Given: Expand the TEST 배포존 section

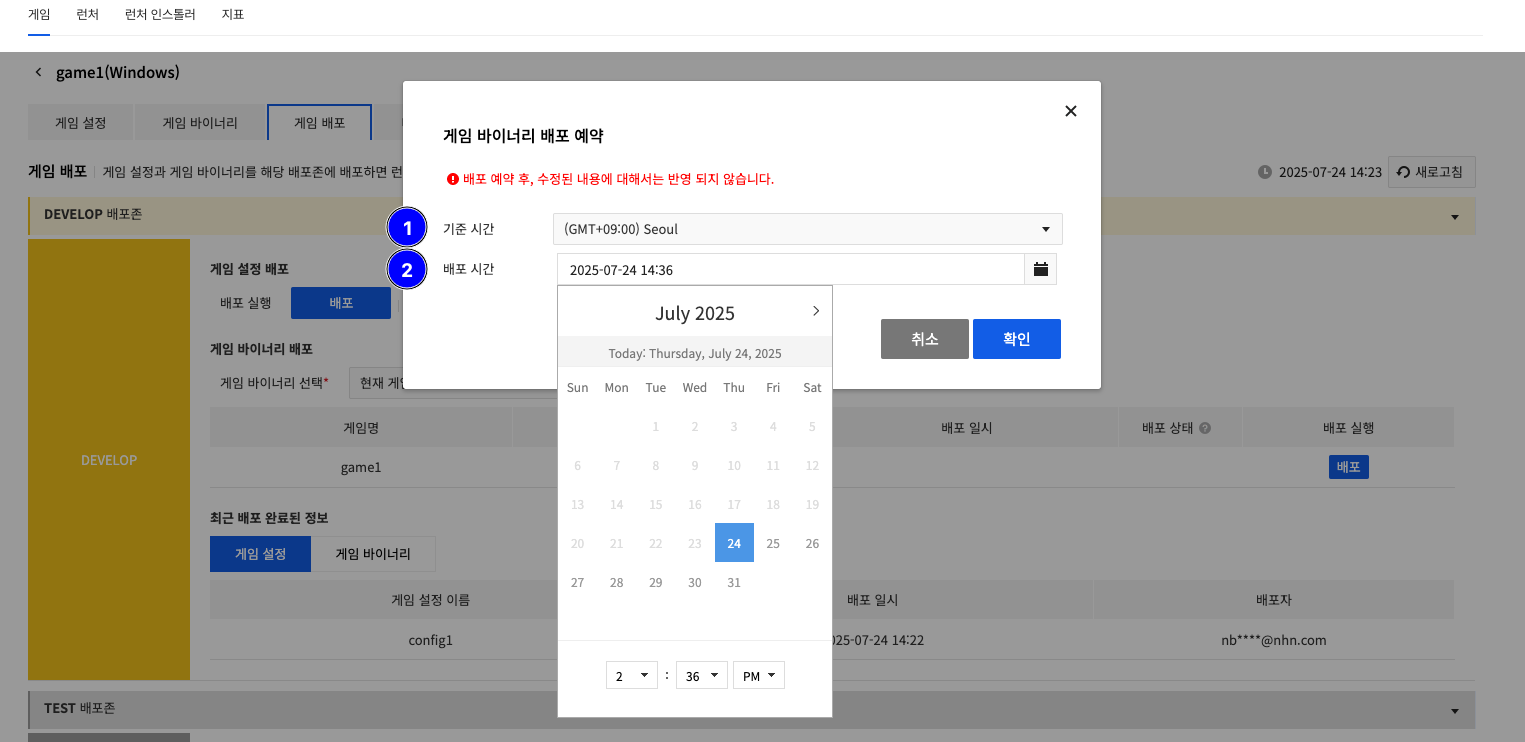Looking at the screenshot, I should coord(1454,709).
